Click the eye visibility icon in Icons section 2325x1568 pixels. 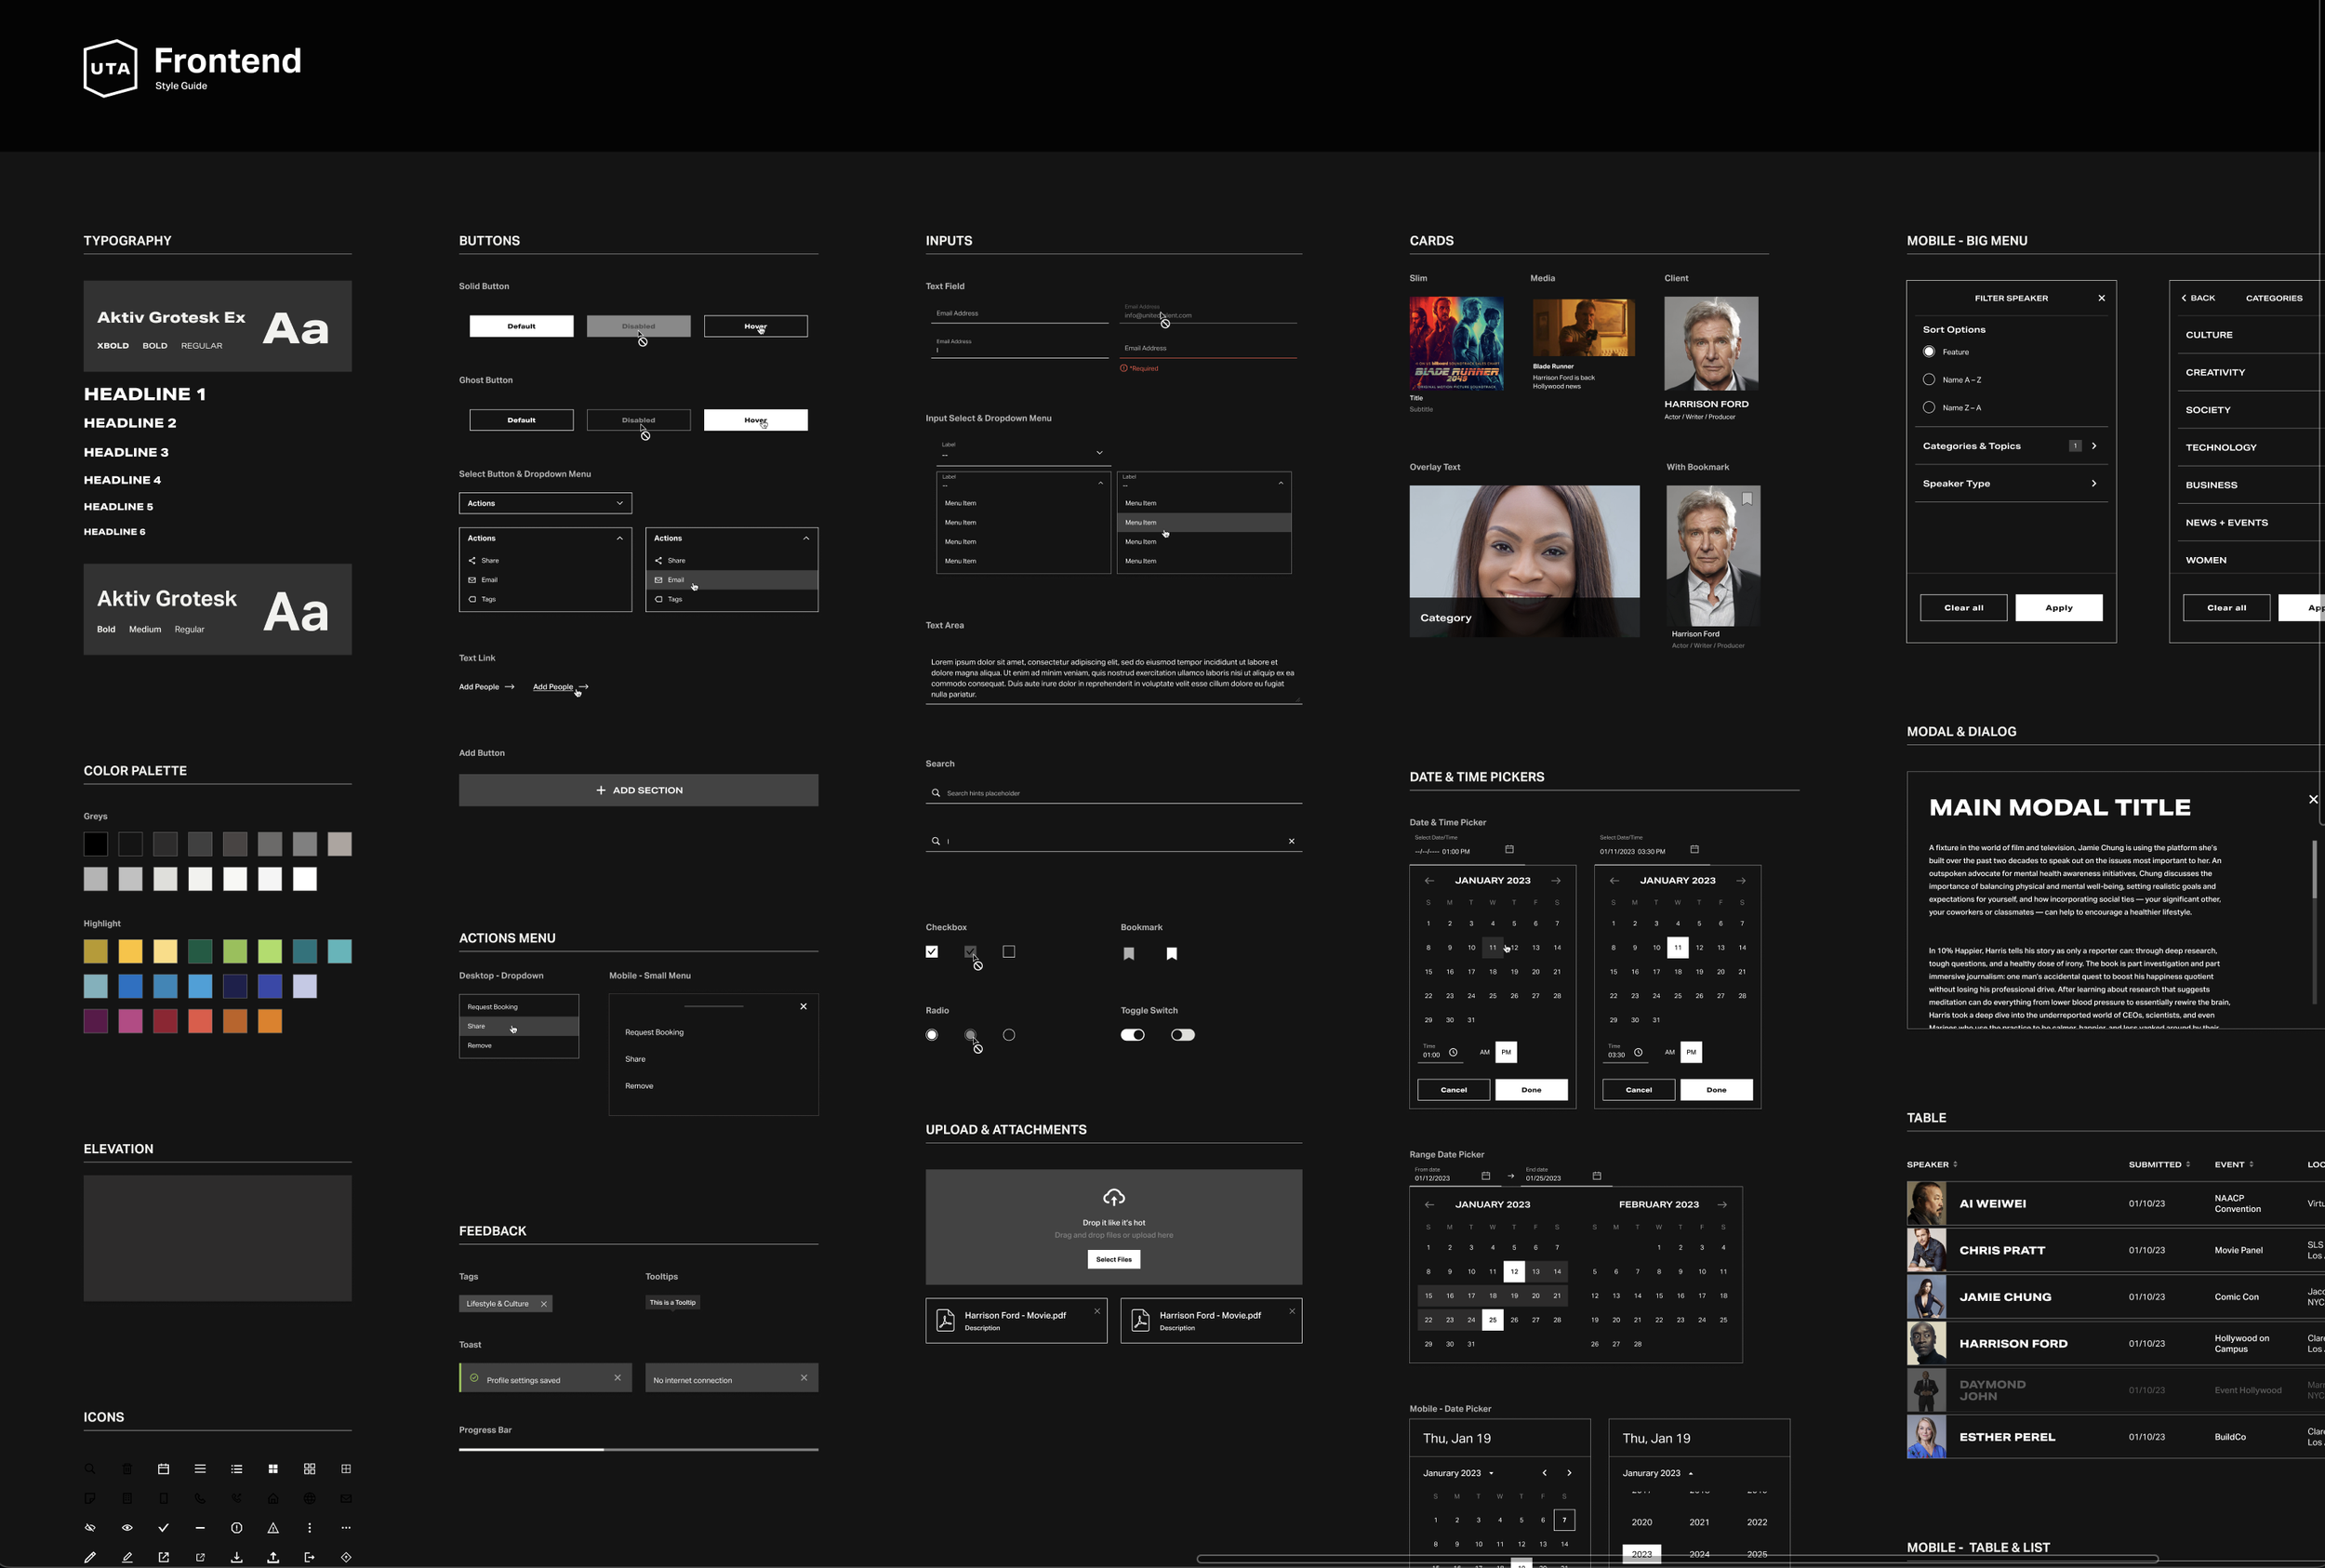(127, 1528)
